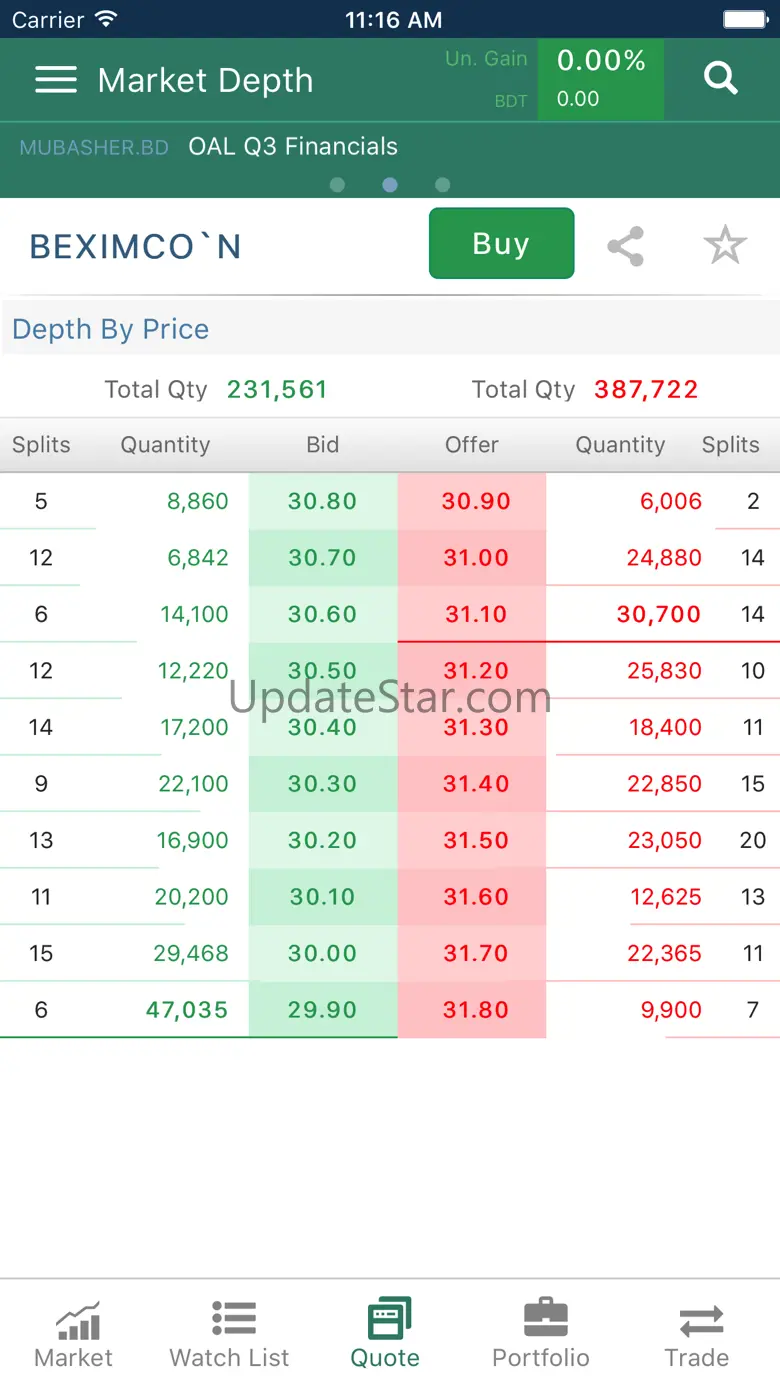Add BEXIMCO to favorites star

[x=725, y=246]
